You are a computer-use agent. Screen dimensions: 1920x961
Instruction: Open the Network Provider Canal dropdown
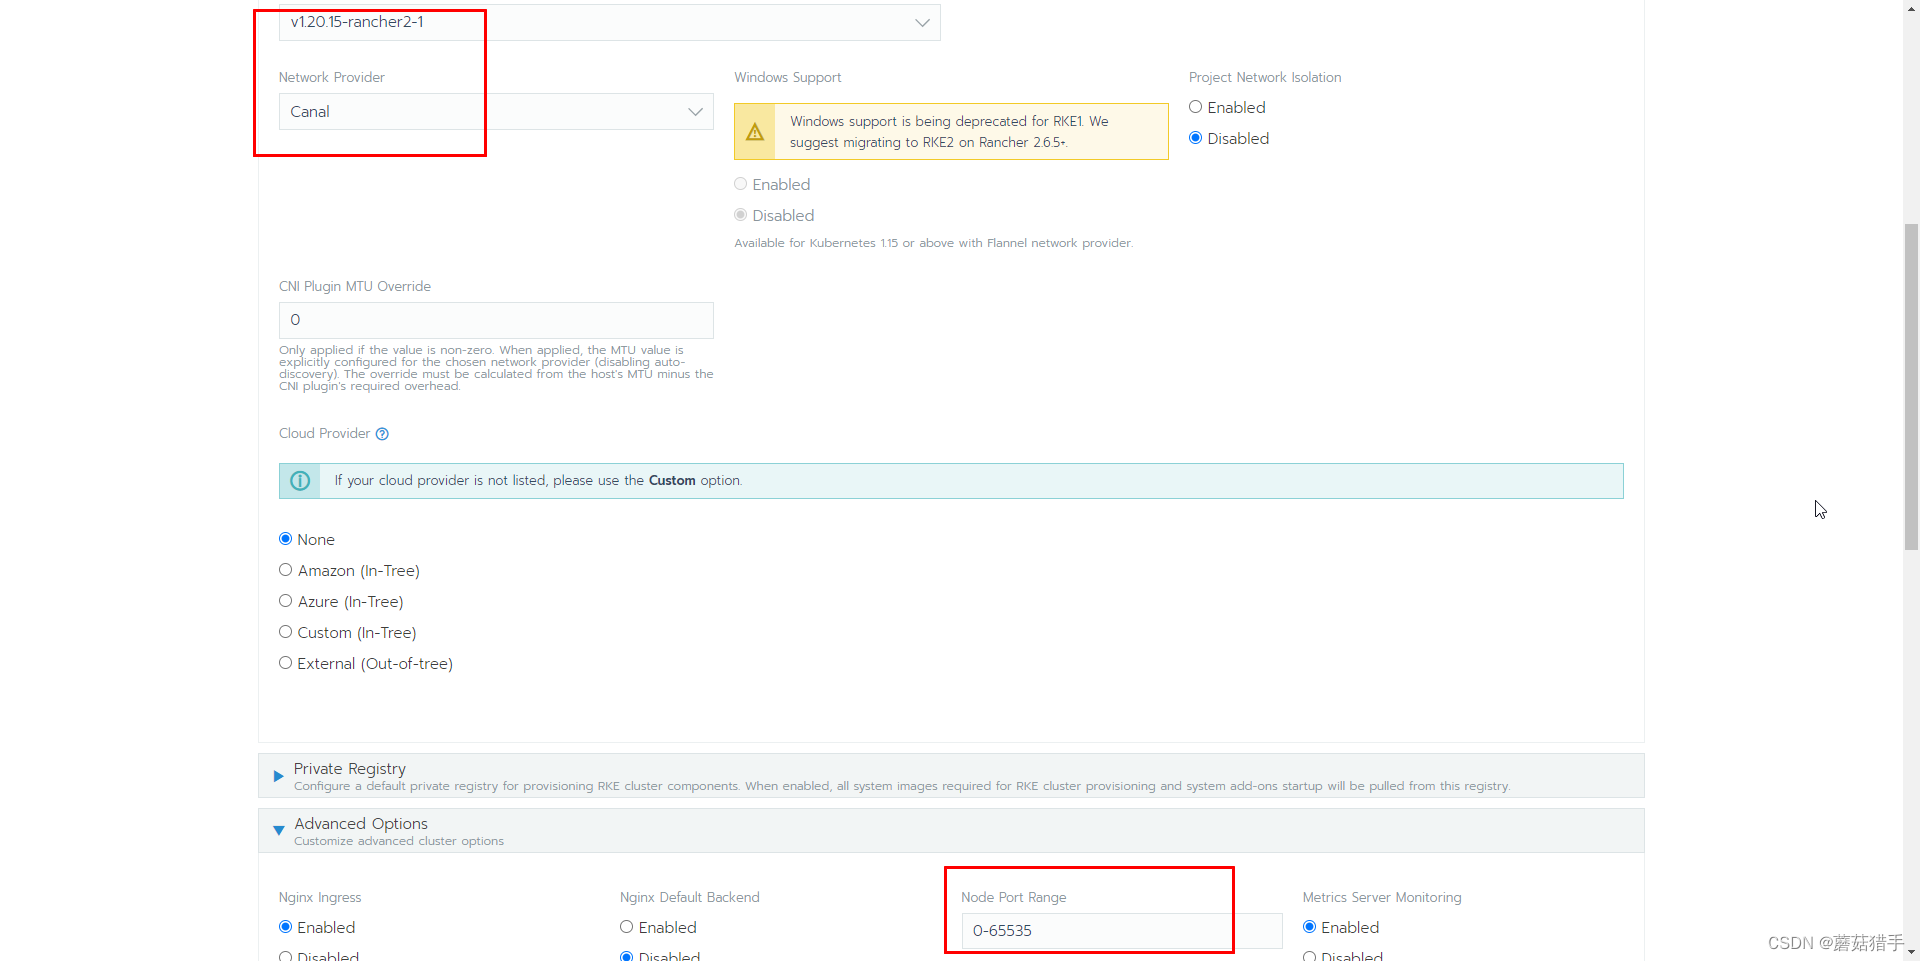(496, 112)
